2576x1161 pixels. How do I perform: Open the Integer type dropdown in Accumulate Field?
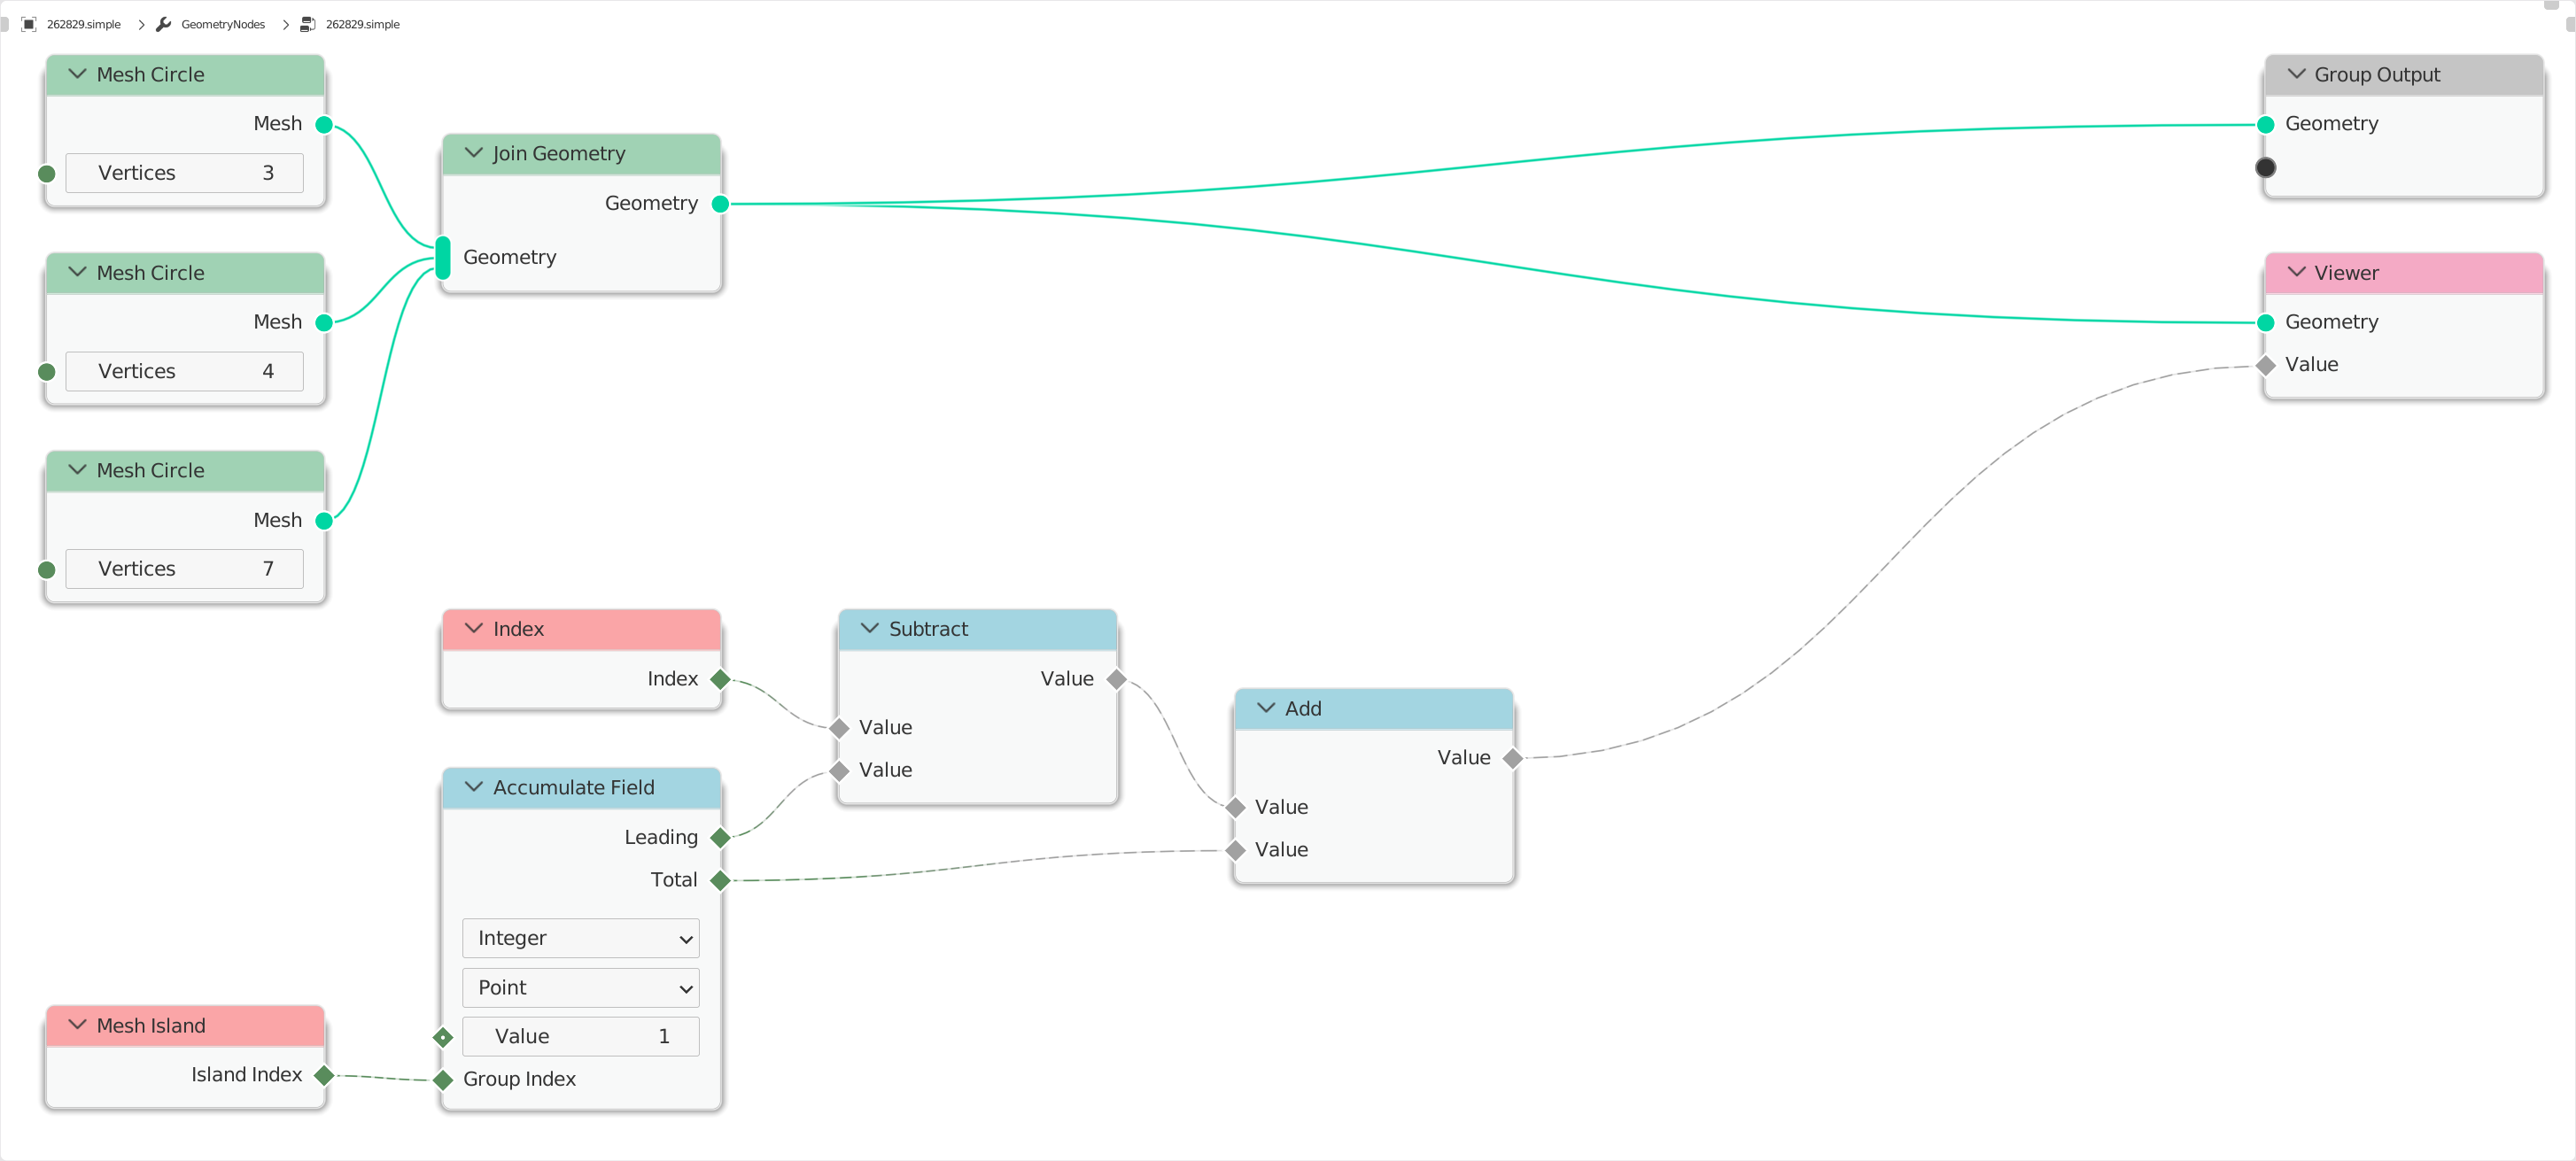click(x=580, y=938)
